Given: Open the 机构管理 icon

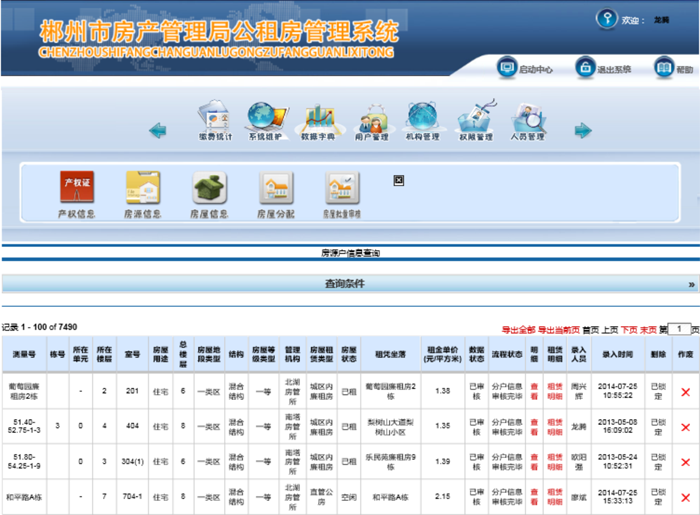Looking at the screenshot, I should click(423, 117).
